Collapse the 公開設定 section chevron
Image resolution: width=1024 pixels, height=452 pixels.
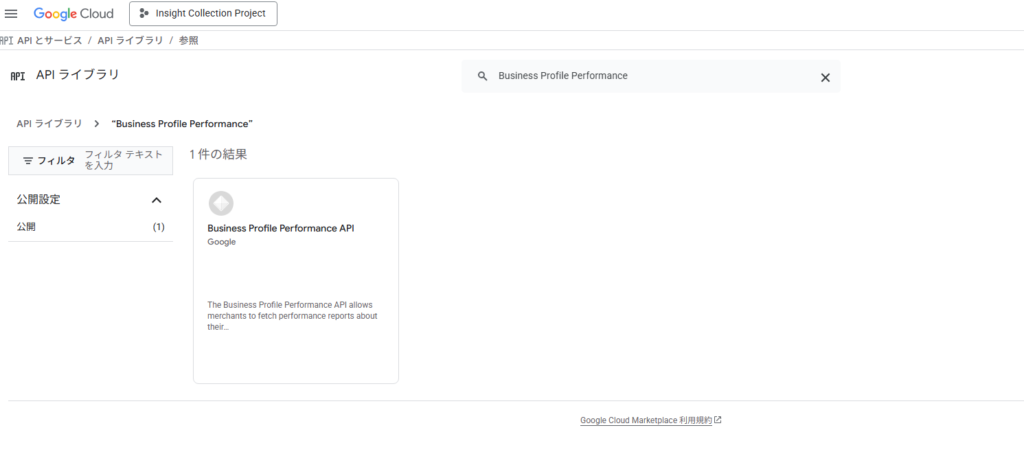pyautogui.click(x=156, y=200)
